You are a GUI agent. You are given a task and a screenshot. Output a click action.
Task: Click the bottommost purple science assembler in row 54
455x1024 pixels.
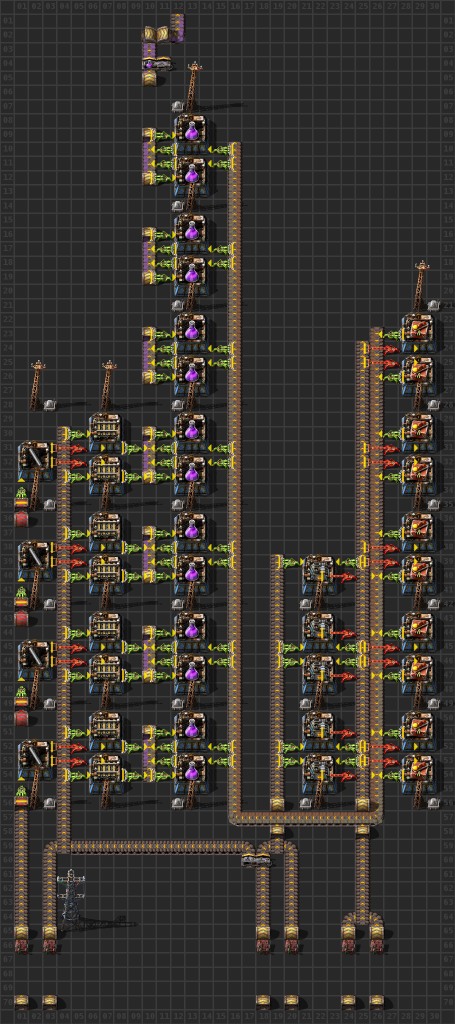190,771
